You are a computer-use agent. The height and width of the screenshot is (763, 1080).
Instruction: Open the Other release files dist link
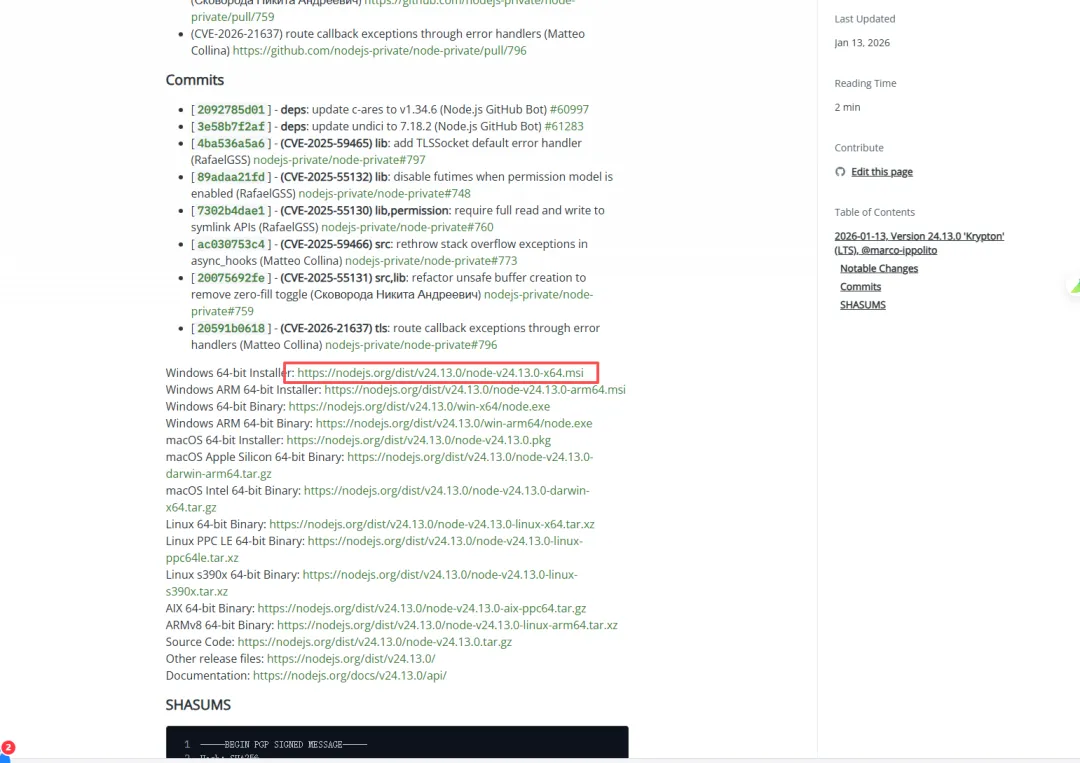(351, 659)
